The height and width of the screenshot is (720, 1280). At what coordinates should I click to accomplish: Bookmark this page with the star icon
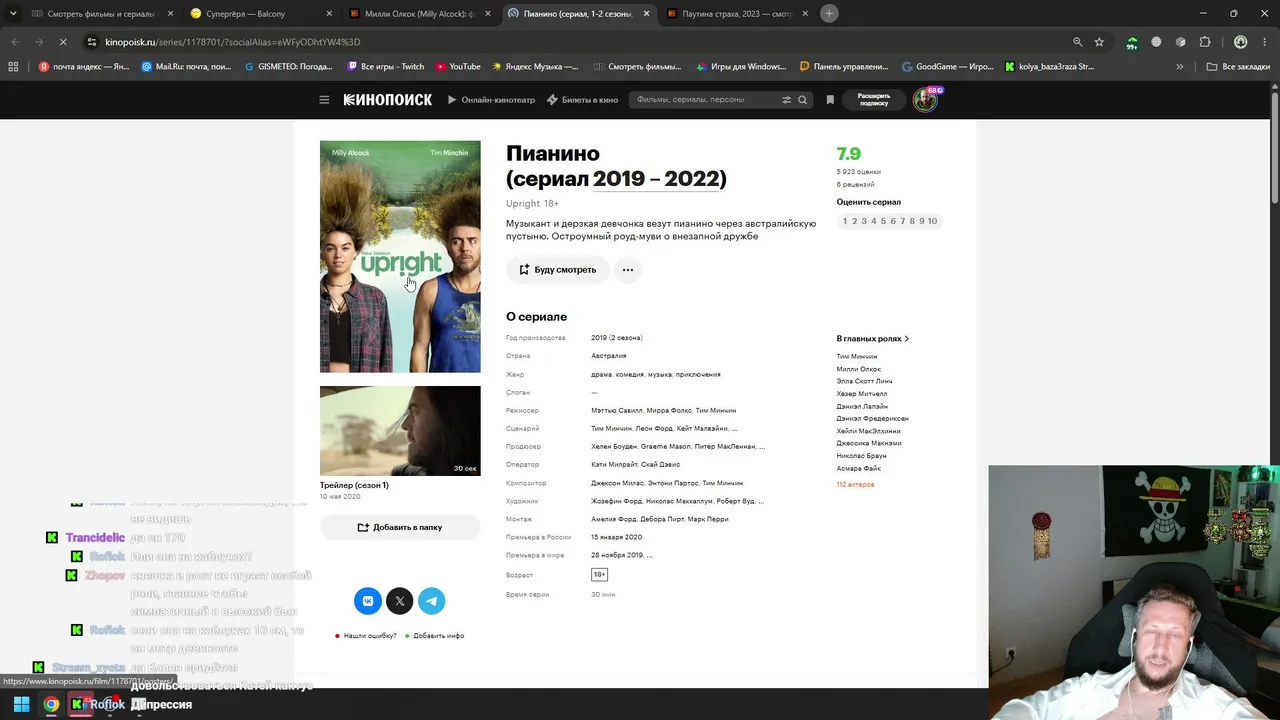tap(1099, 42)
